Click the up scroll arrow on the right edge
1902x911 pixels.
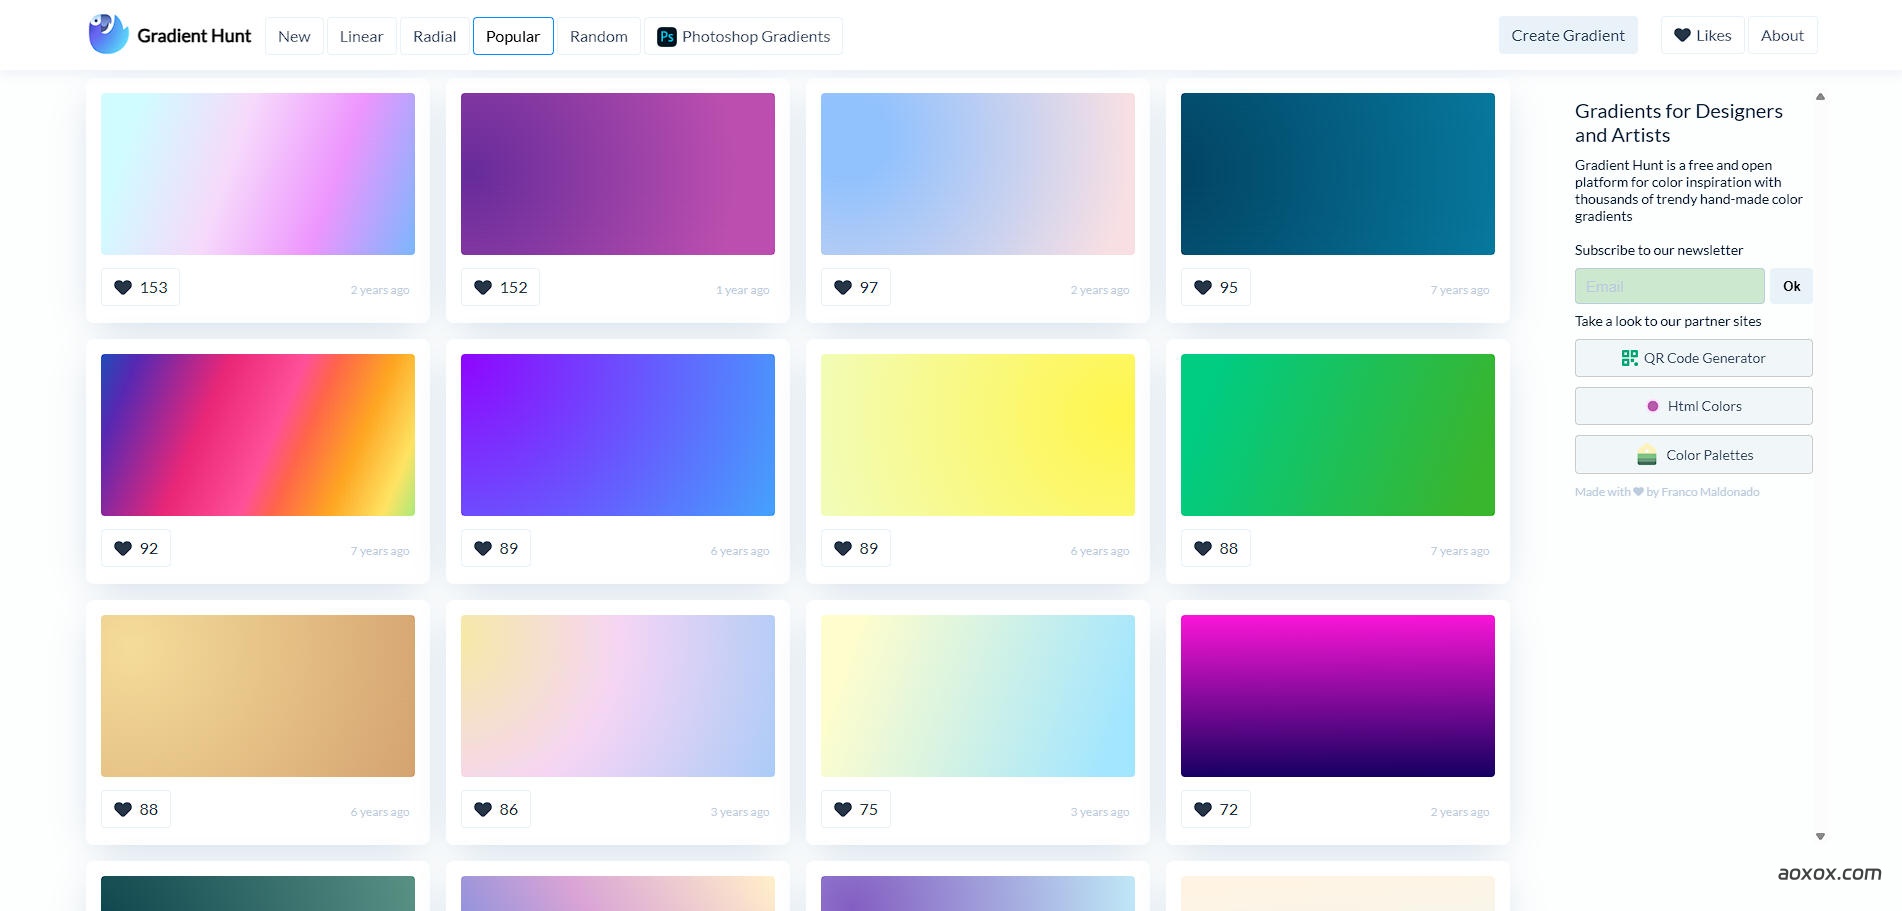tap(1820, 96)
